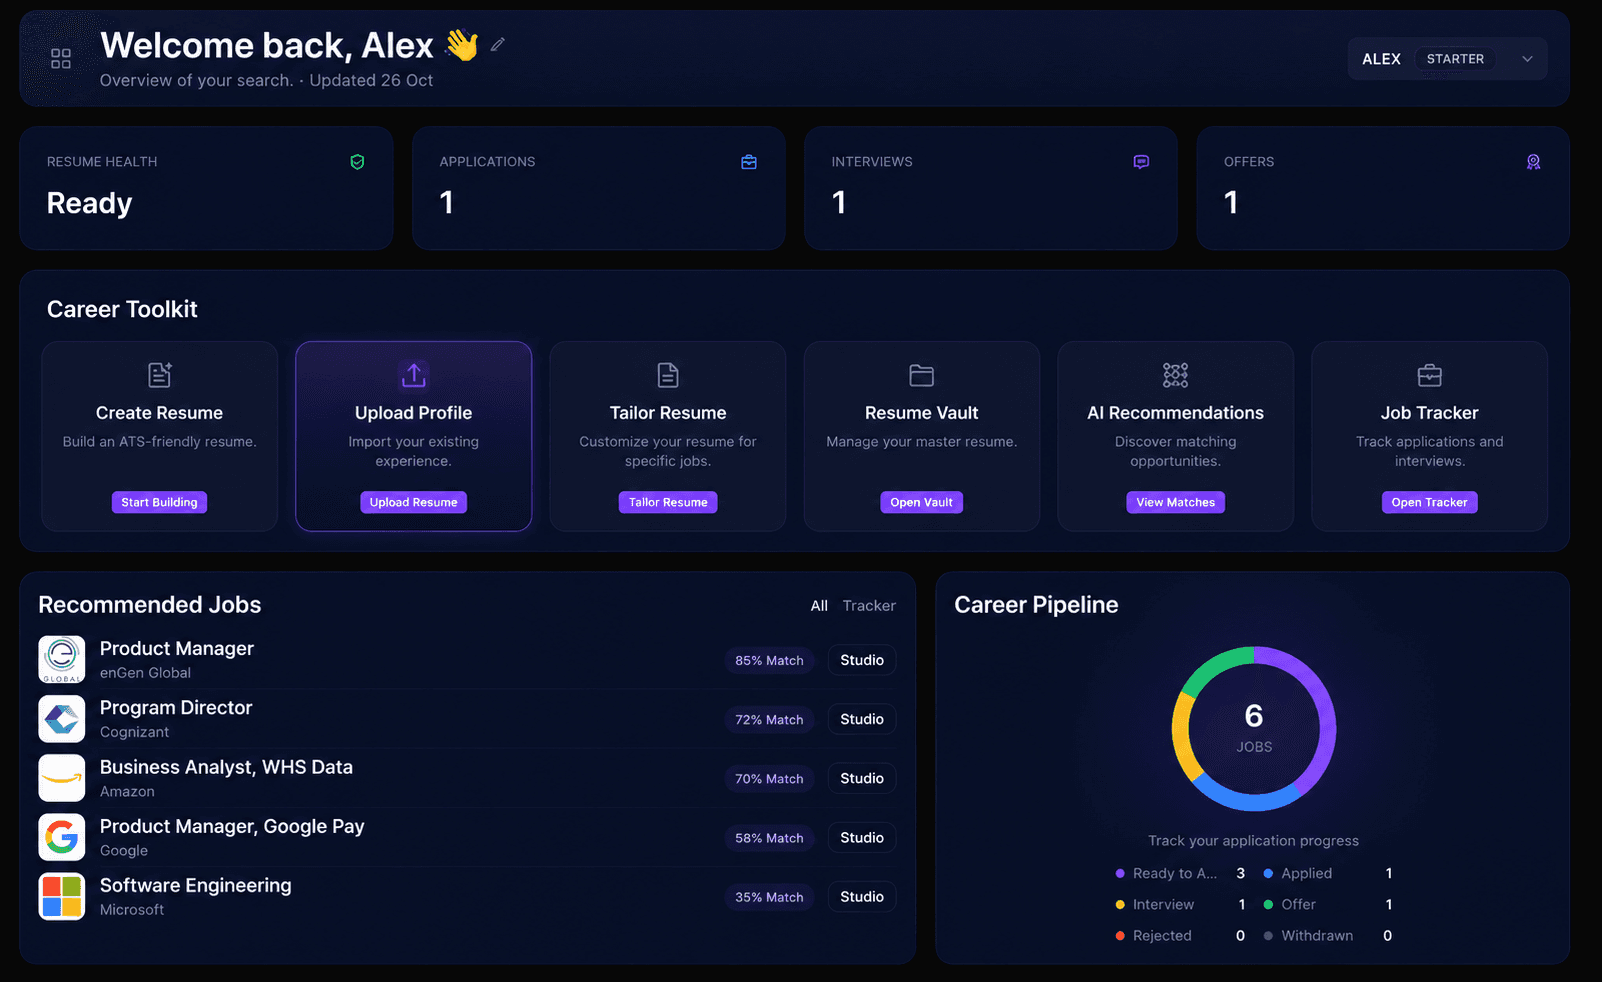This screenshot has width=1602, height=982.
Task: Select the Rejected legend entry
Action: point(1180,936)
